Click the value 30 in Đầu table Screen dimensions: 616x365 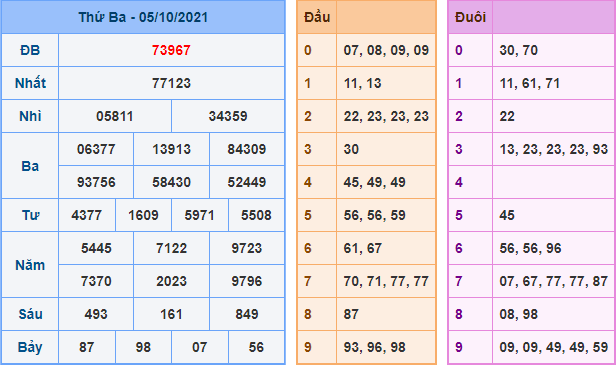click(x=351, y=149)
